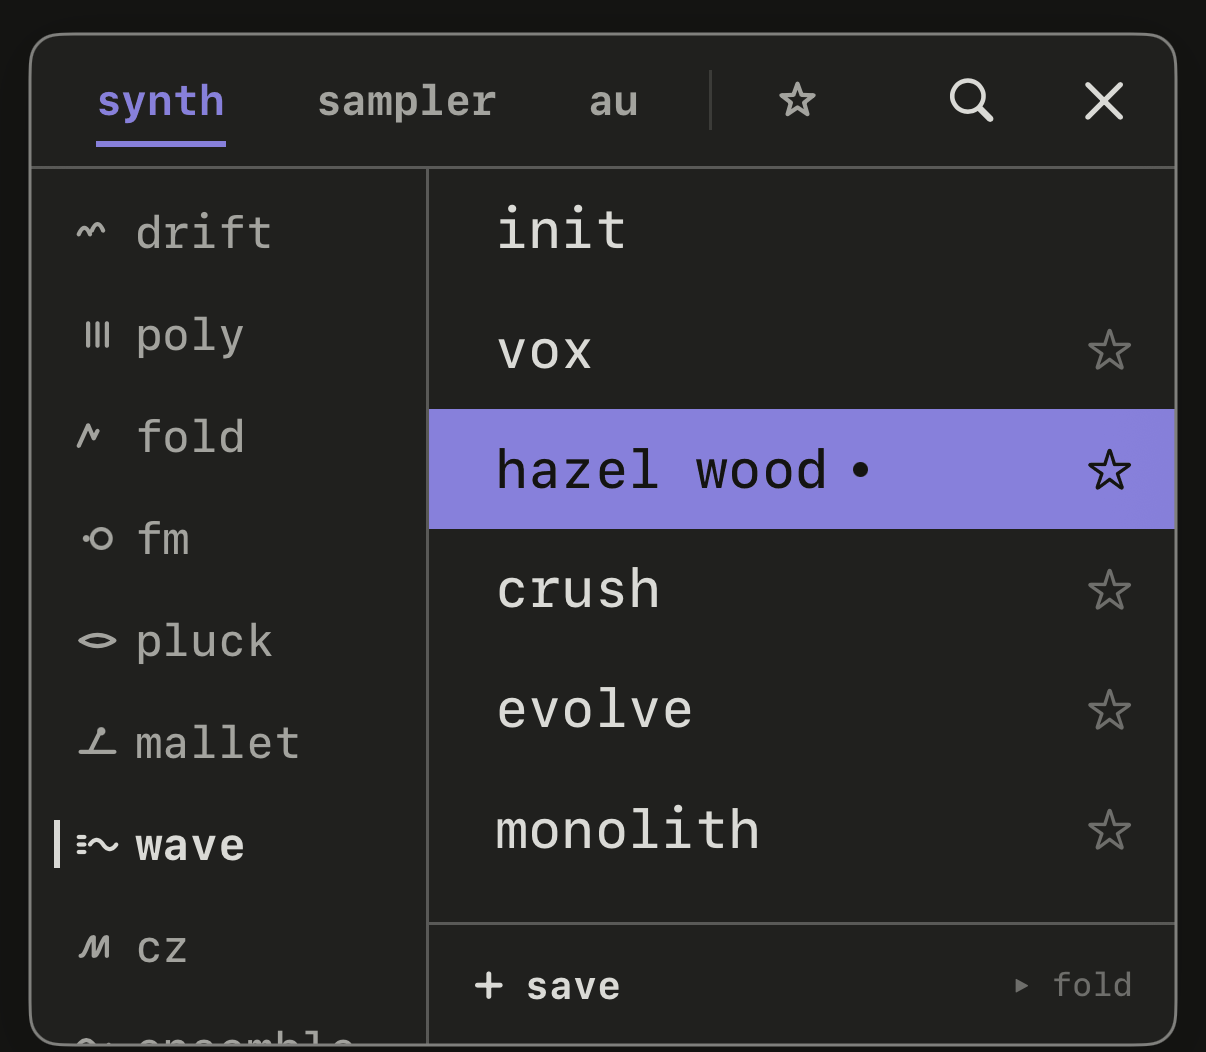Pick the fm engine label

click(x=163, y=539)
